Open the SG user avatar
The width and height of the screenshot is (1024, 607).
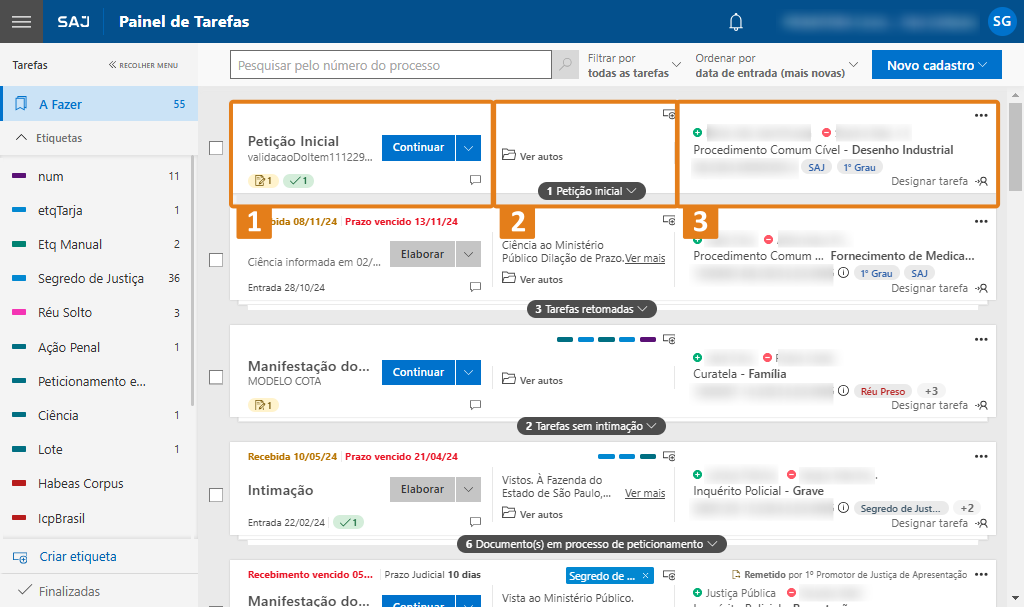pyautogui.click(x=1000, y=21)
